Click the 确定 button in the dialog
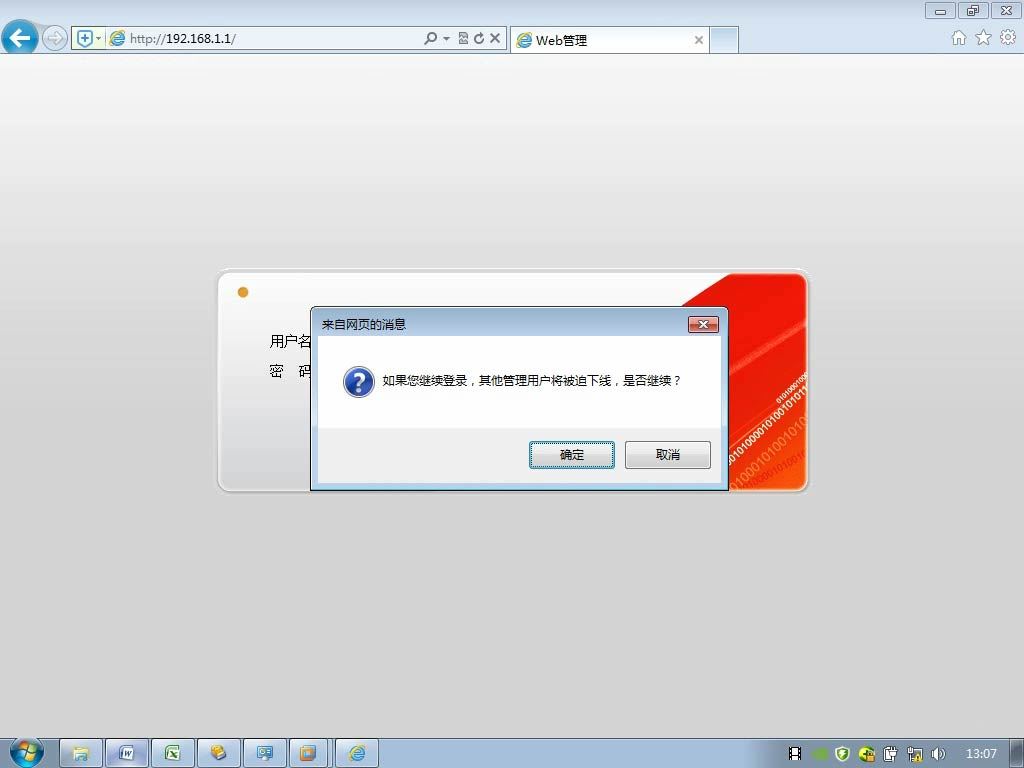Image resolution: width=1024 pixels, height=768 pixels. pyautogui.click(x=571, y=455)
